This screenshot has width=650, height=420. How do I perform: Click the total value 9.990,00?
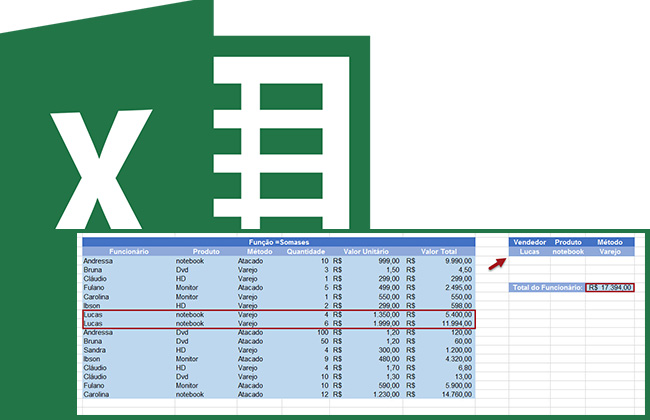pos(458,261)
